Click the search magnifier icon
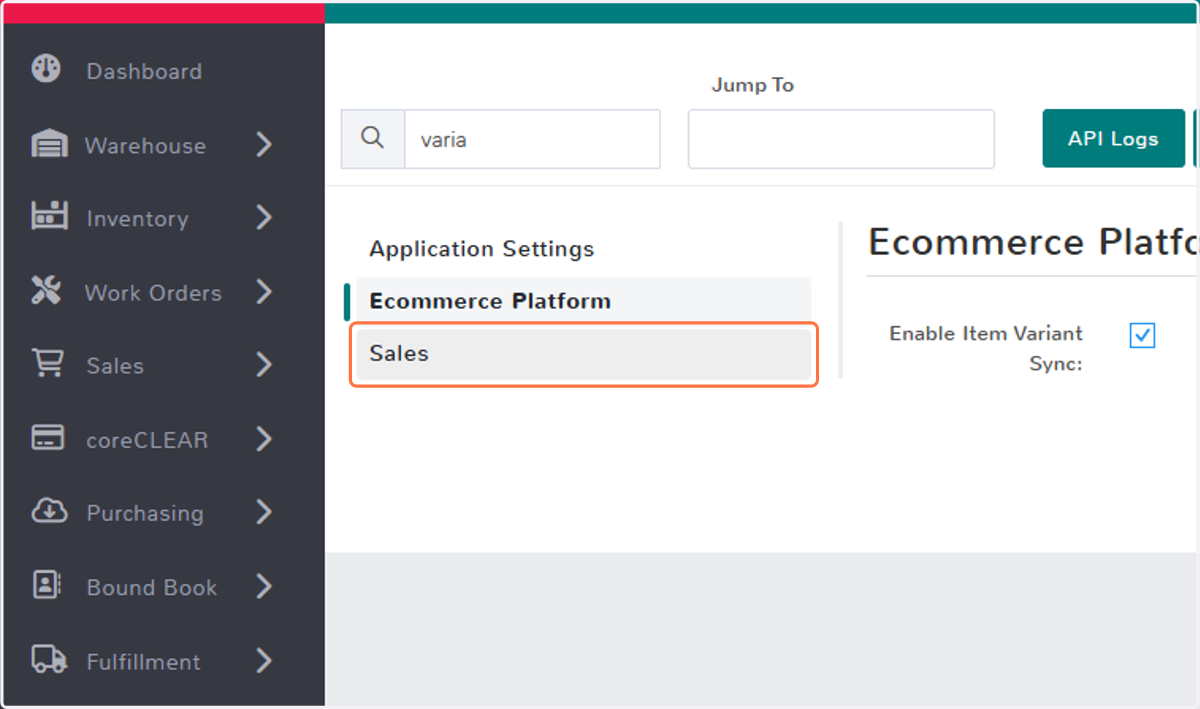The width and height of the screenshot is (1200, 709). 372,138
